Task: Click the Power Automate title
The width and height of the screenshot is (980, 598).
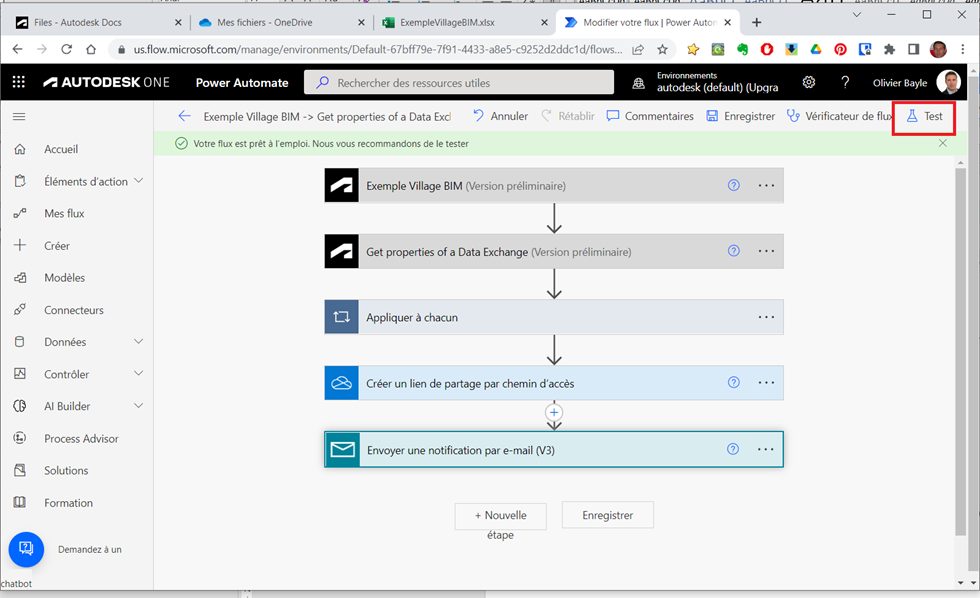Action: 242,82
